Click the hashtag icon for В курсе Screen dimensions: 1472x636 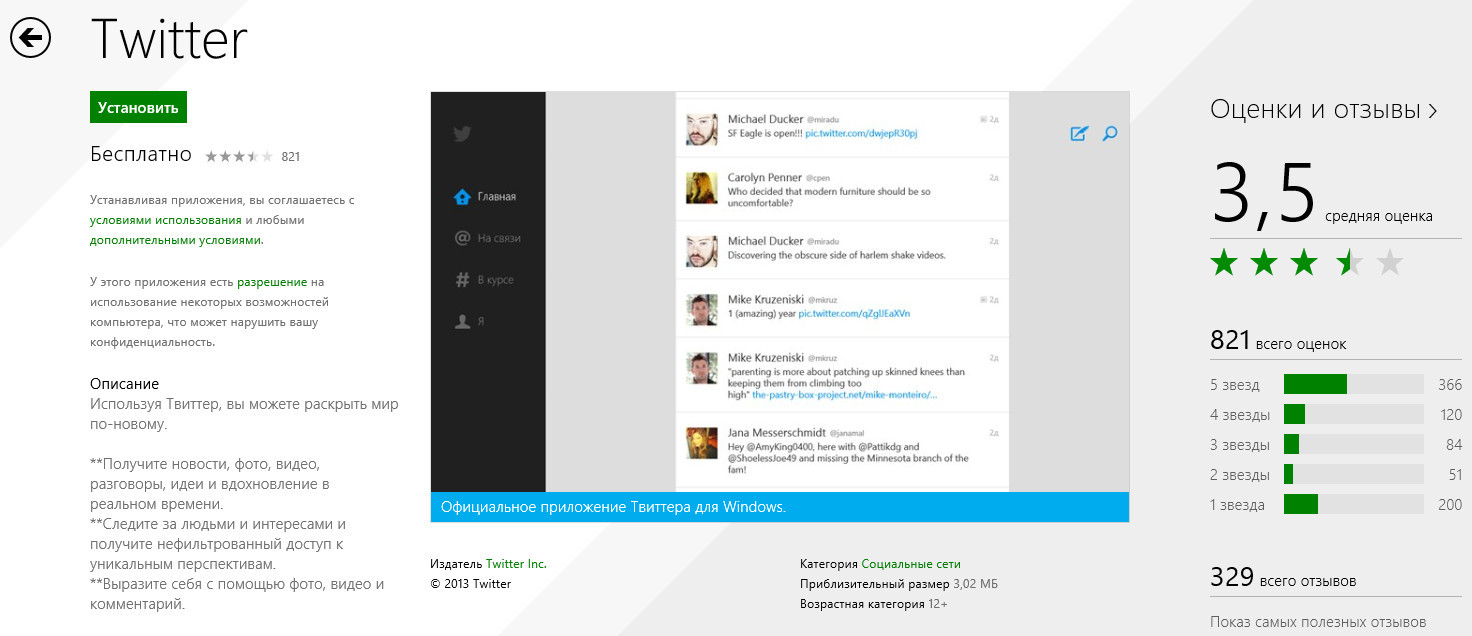coord(462,280)
